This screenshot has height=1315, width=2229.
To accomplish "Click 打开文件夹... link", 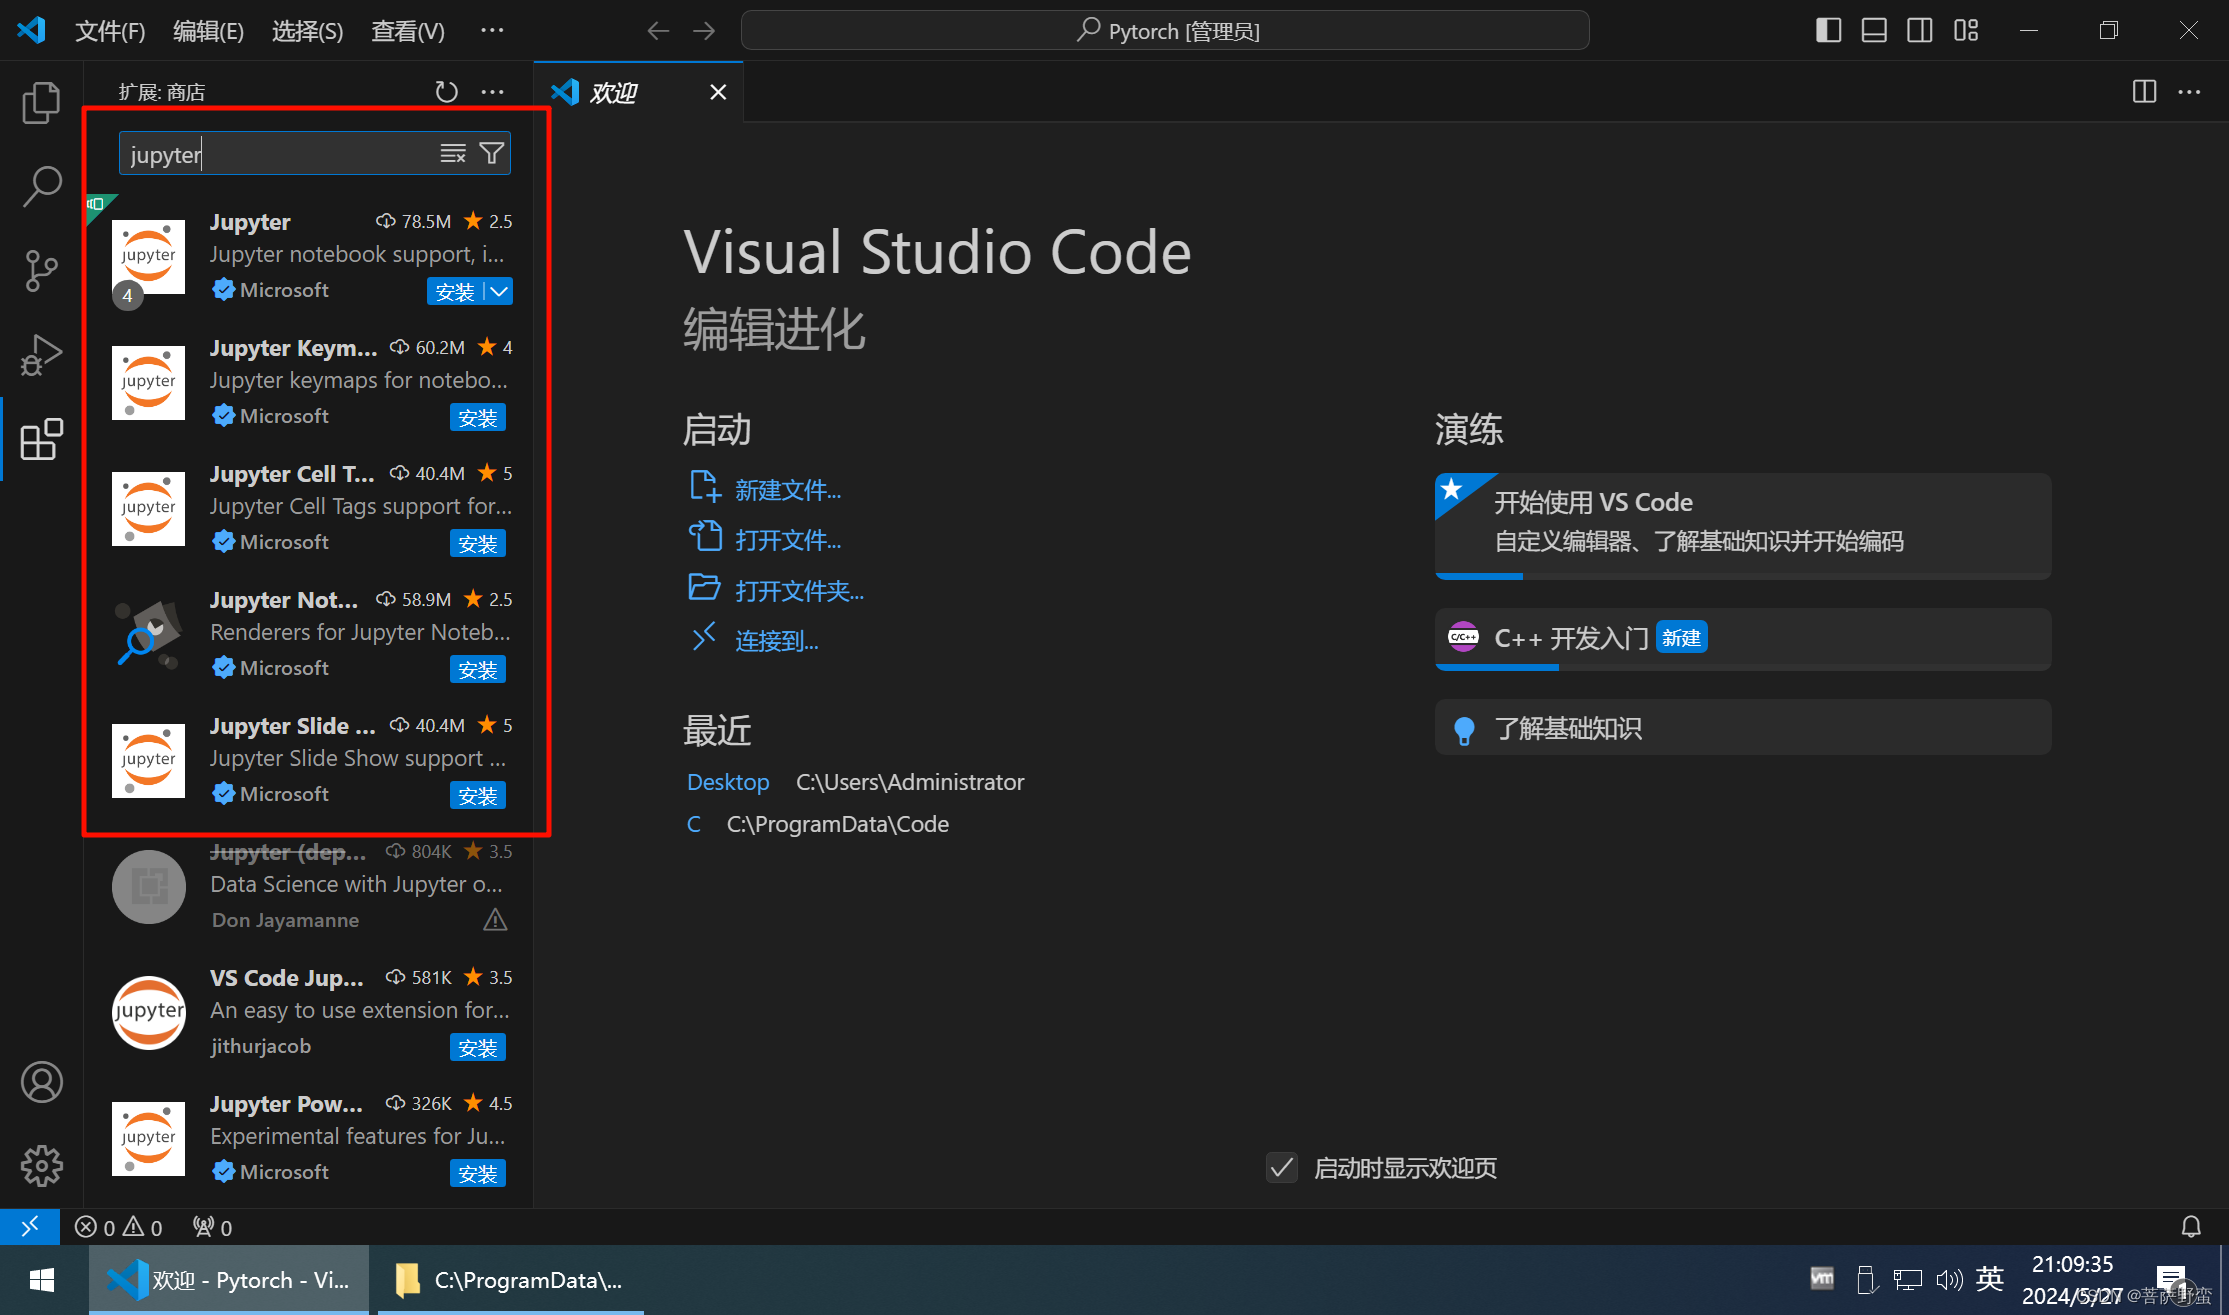I will (x=799, y=590).
